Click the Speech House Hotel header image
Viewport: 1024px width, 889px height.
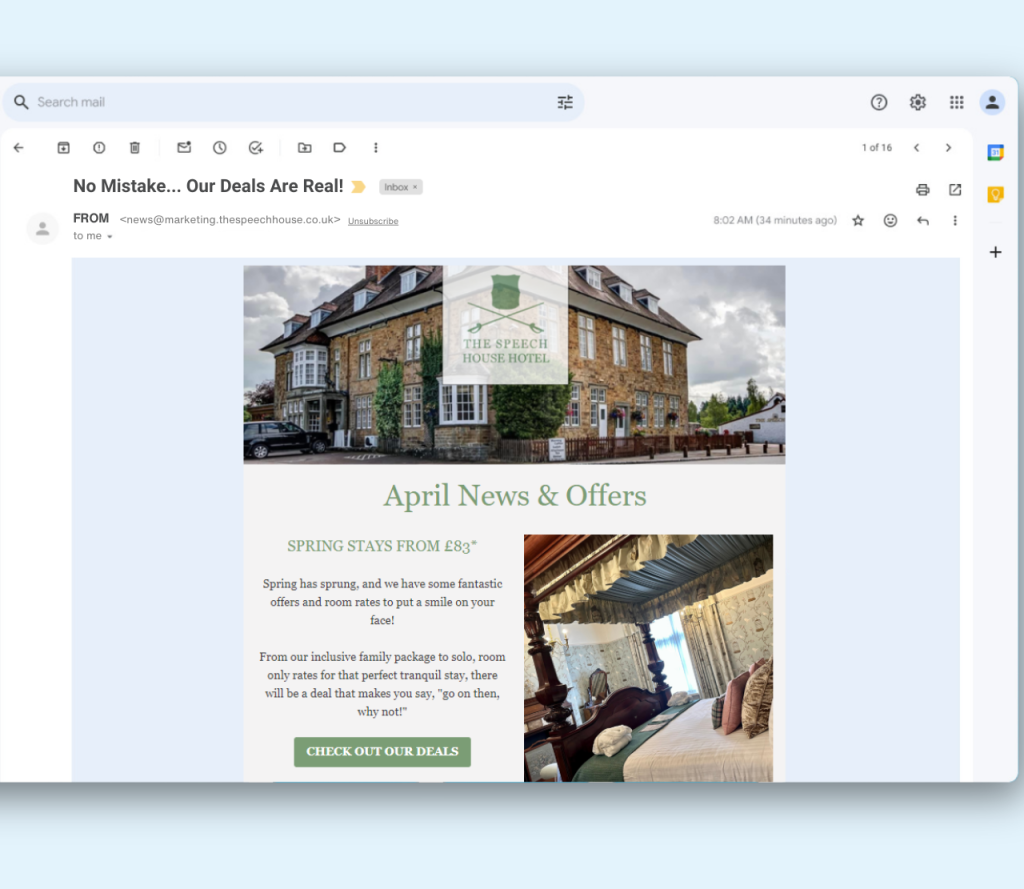[x=514, y=364]
